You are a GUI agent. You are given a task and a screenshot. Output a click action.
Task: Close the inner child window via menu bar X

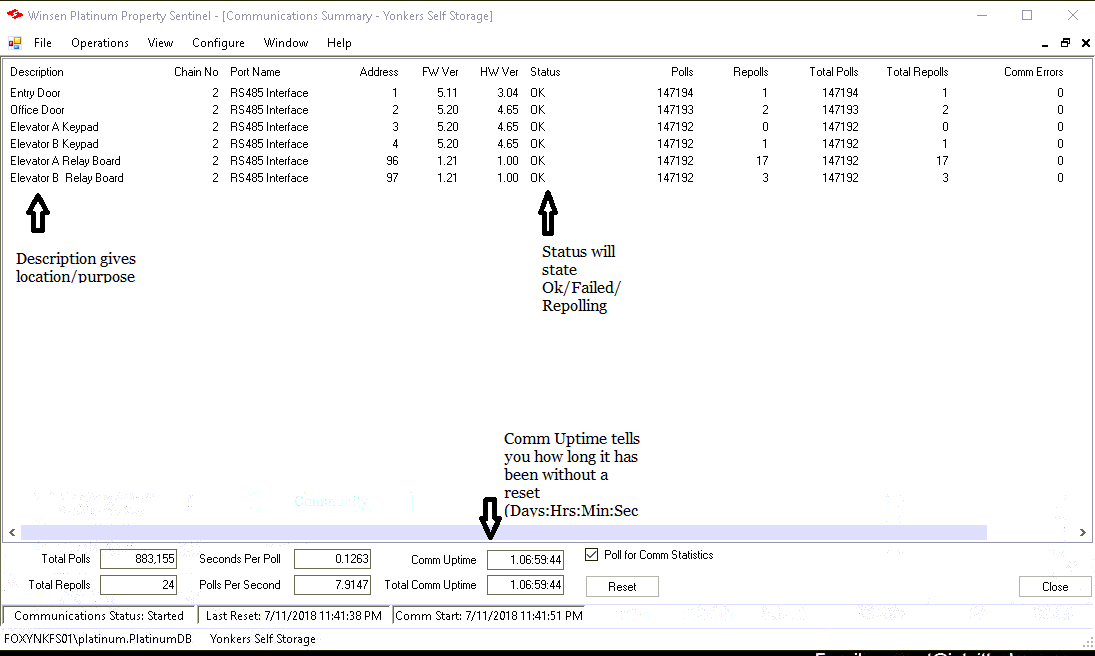[x=1086, y=43]
